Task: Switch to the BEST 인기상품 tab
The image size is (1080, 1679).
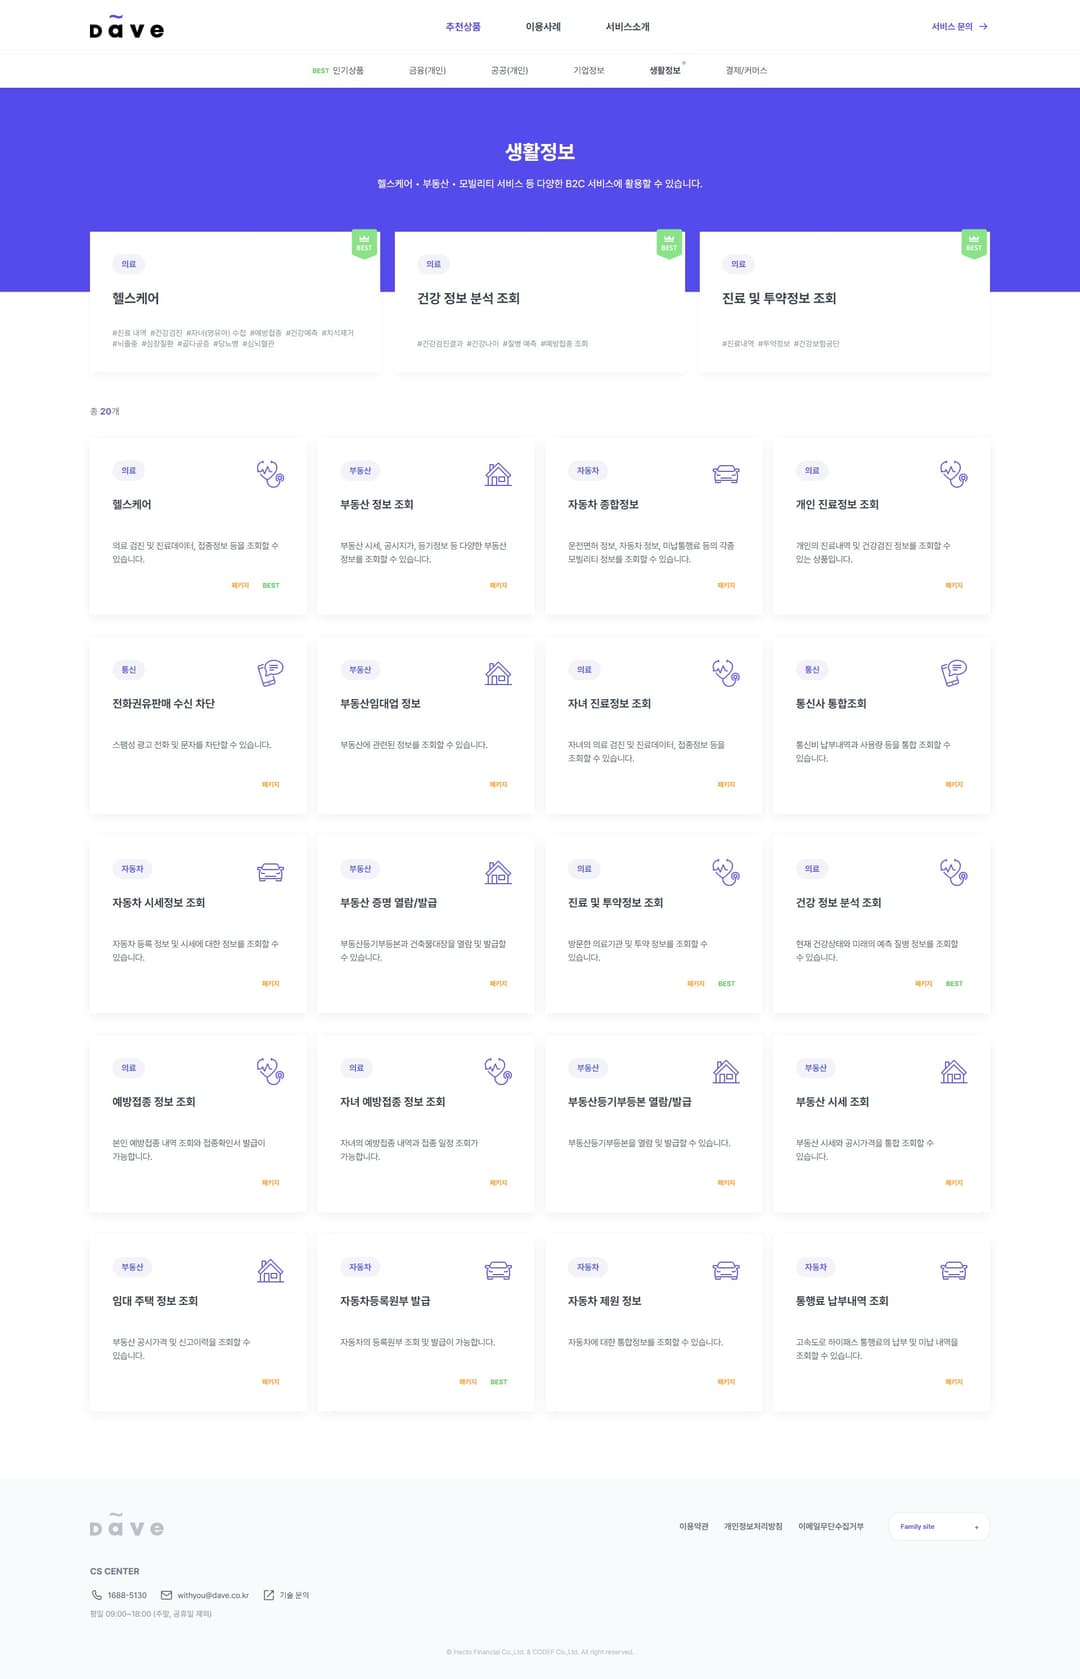Action: pyautogui.click(x=338, y=71)
